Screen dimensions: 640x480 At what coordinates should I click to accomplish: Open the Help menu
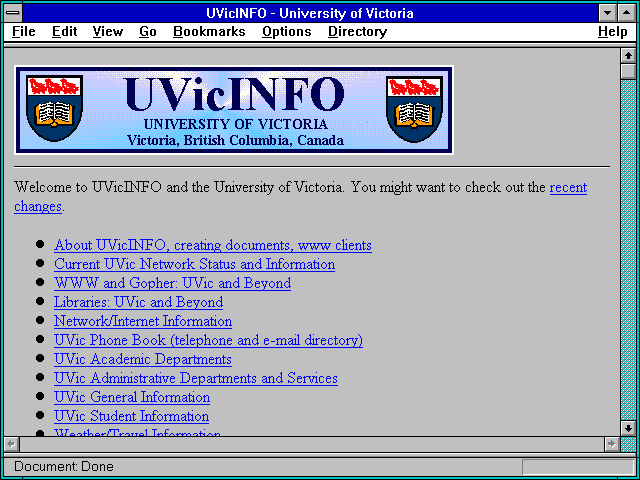pyautogui.click(x=613, y=32)
